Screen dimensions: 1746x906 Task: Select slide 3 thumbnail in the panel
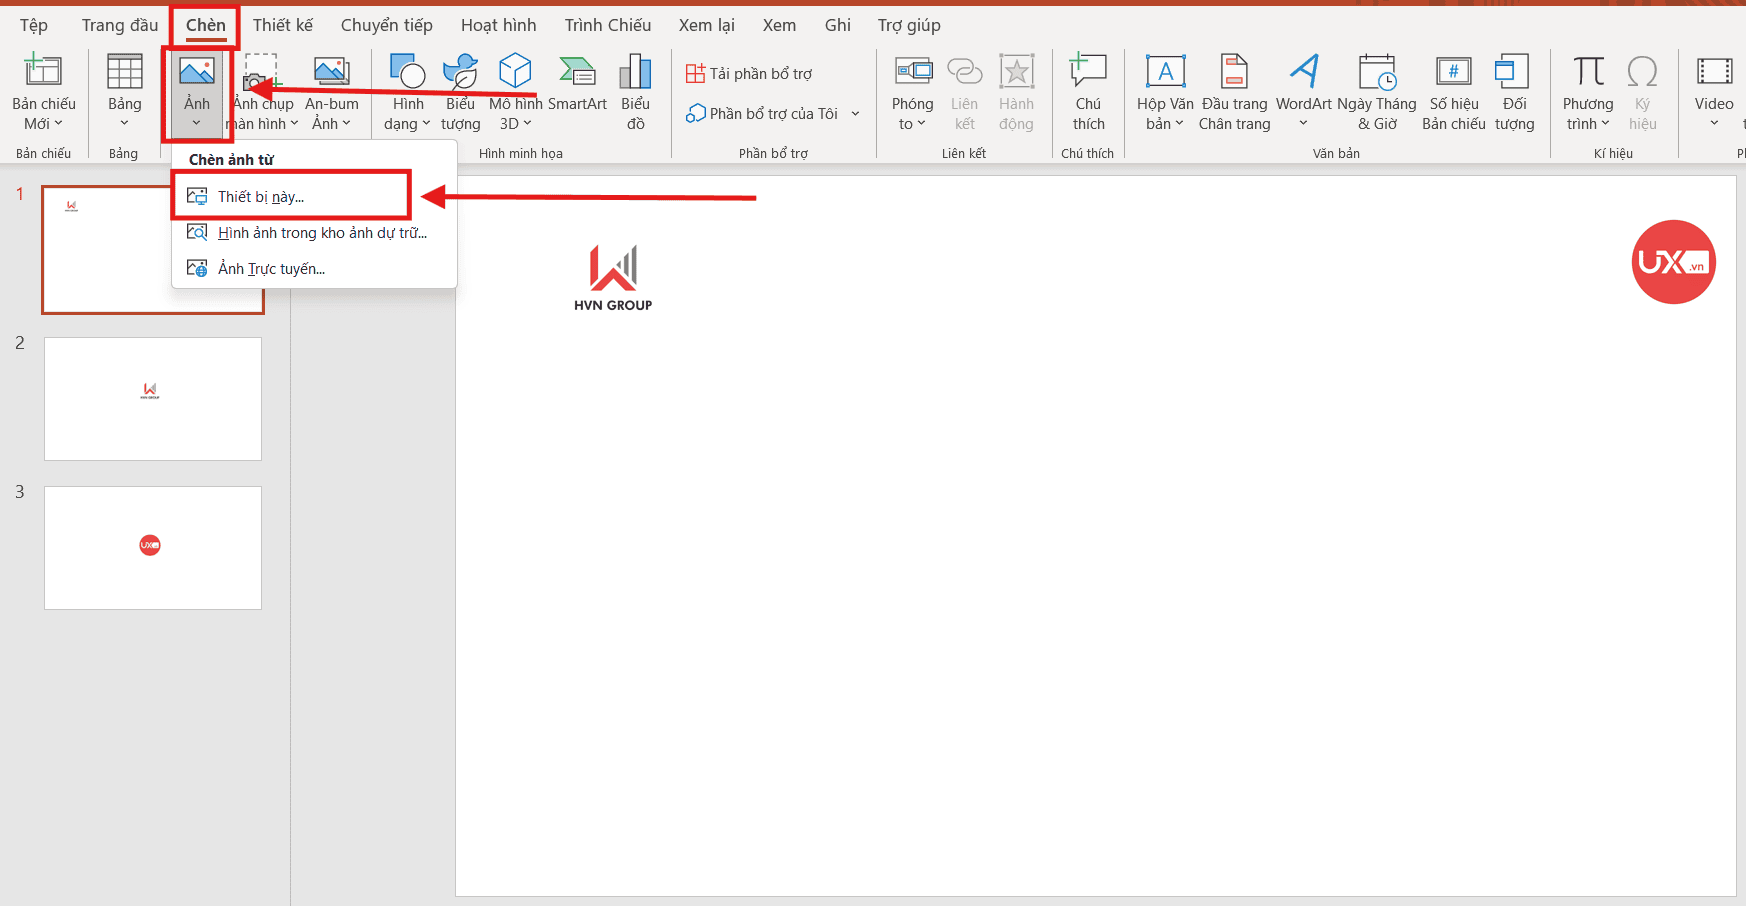(152, 547)
